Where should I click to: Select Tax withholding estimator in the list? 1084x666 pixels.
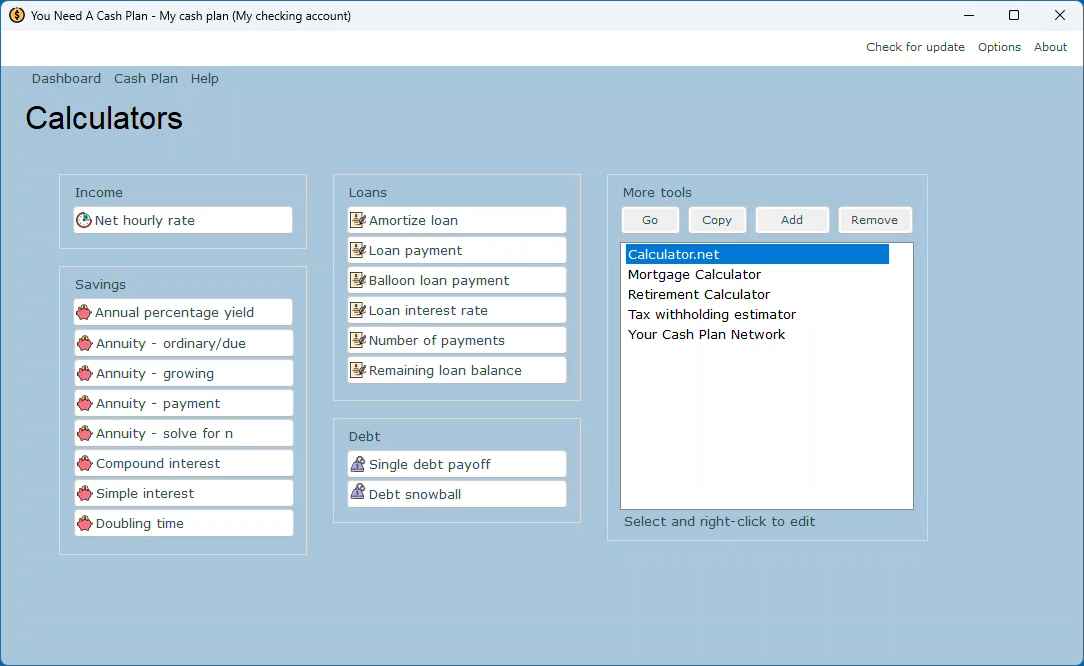pos(711,315)
